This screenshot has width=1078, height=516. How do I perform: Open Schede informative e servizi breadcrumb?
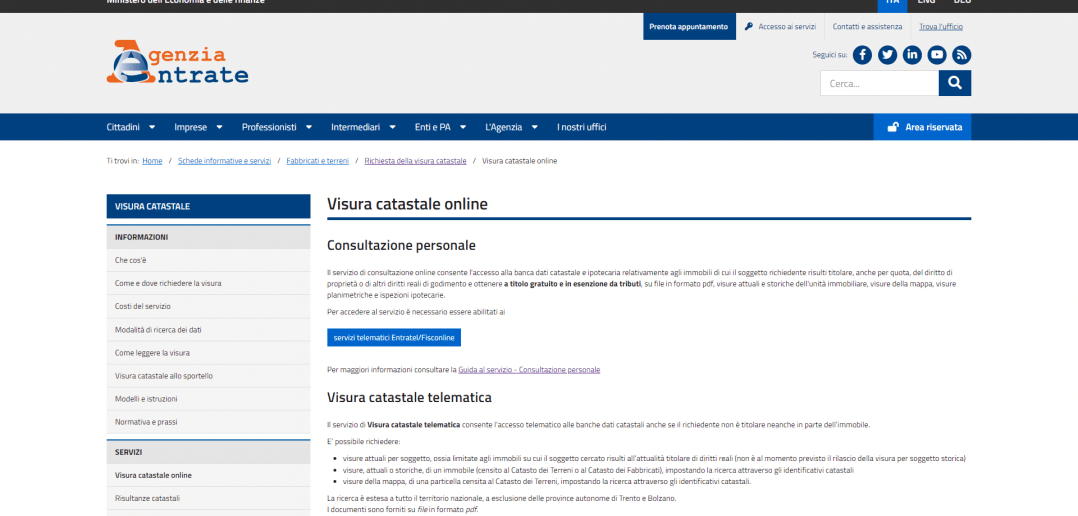pos(224,161)
